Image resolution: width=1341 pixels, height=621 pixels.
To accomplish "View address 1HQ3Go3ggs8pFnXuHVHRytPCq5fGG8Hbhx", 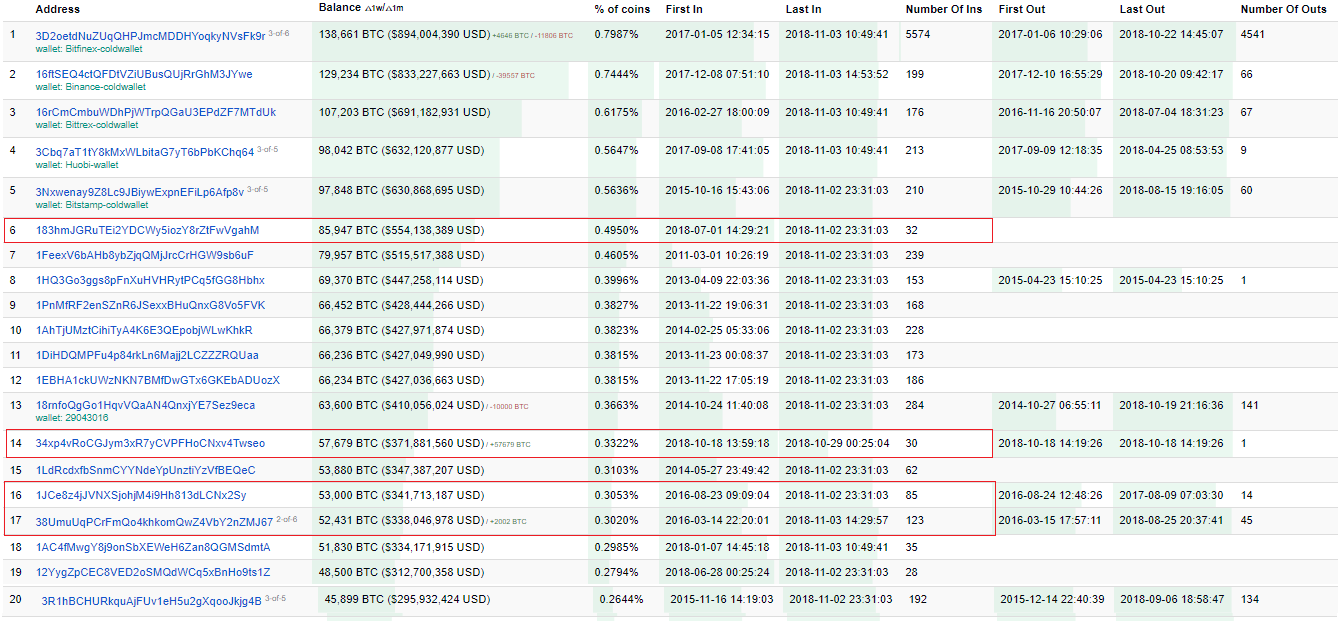I will coord(150,280).
